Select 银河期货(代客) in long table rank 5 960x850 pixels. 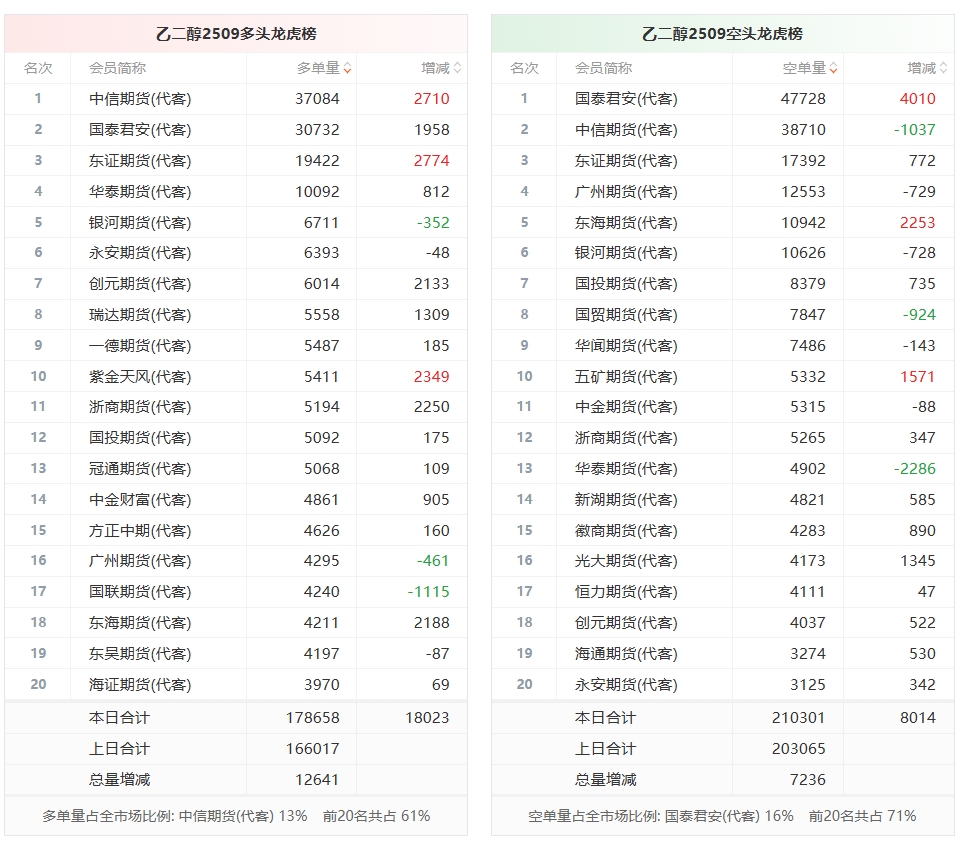pyautogui.click(x=140, y=222)
